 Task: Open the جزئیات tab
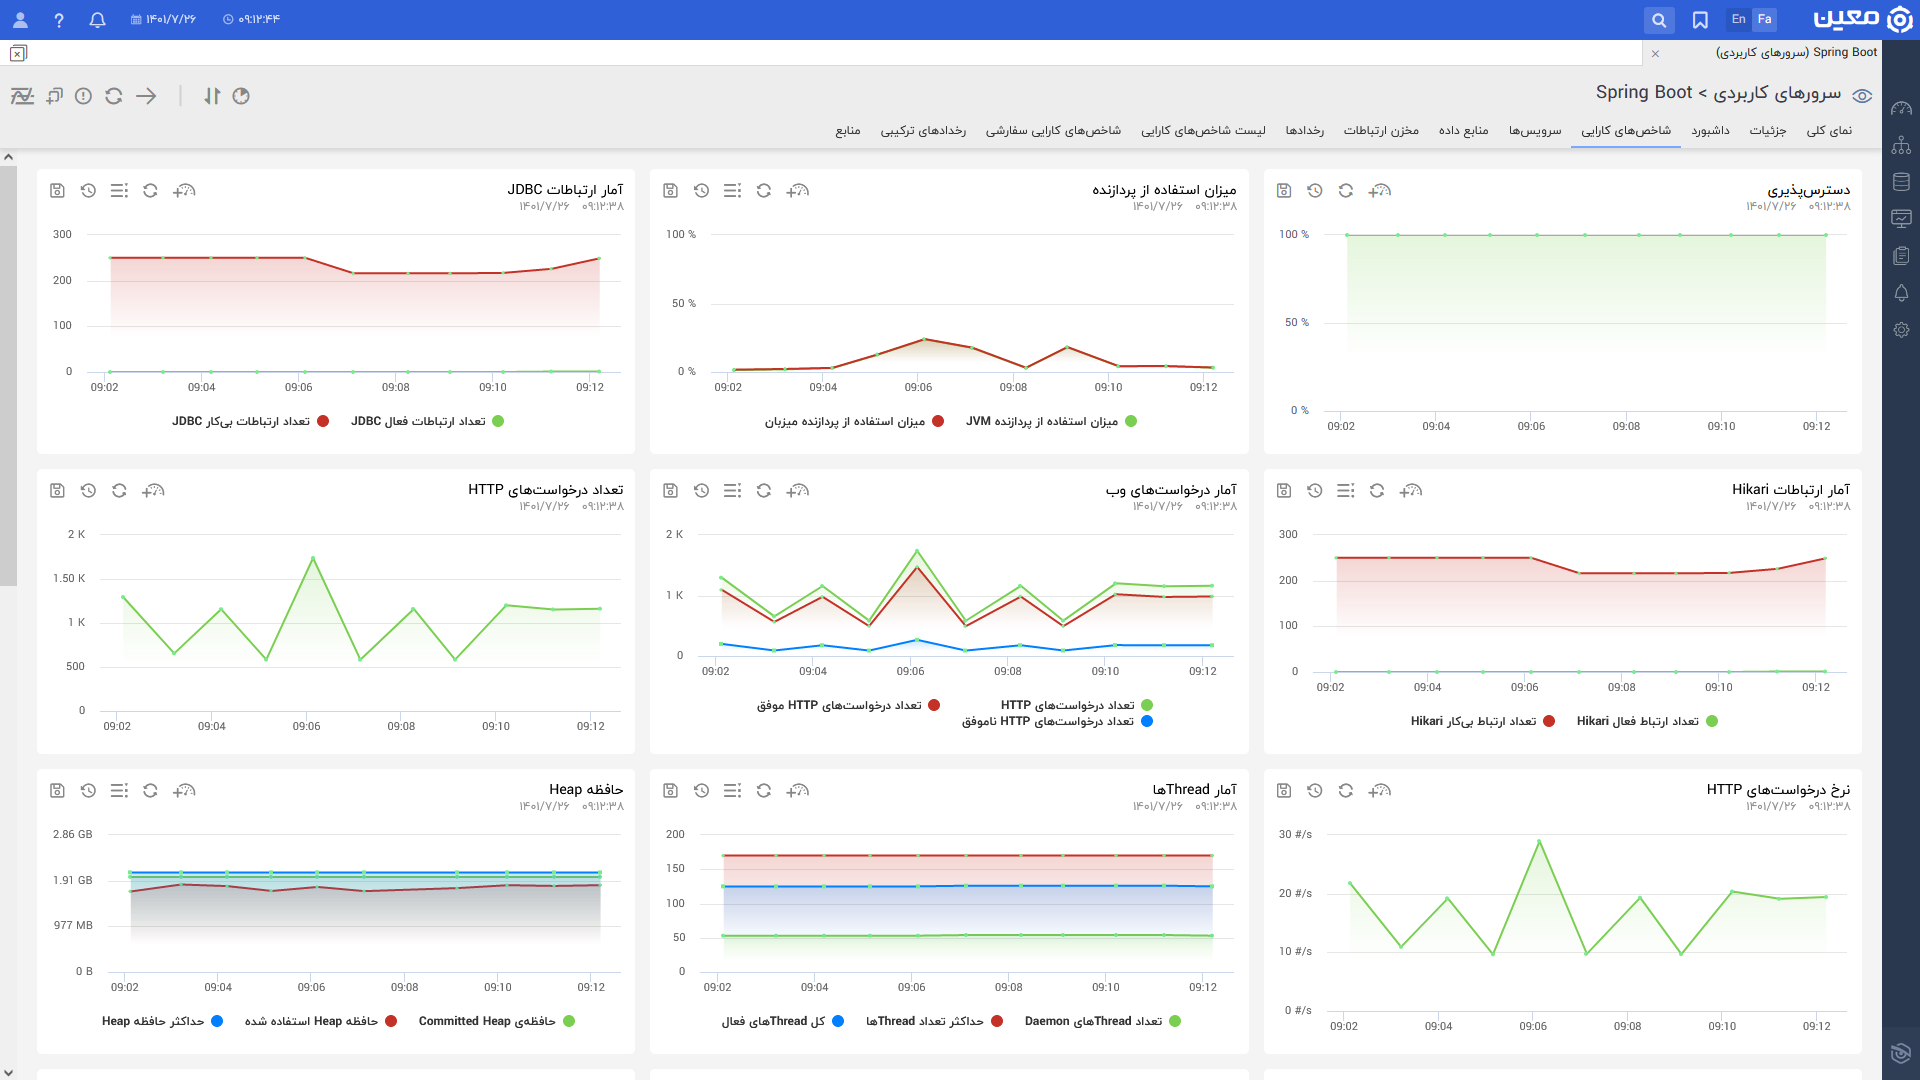click(1768, 131)
